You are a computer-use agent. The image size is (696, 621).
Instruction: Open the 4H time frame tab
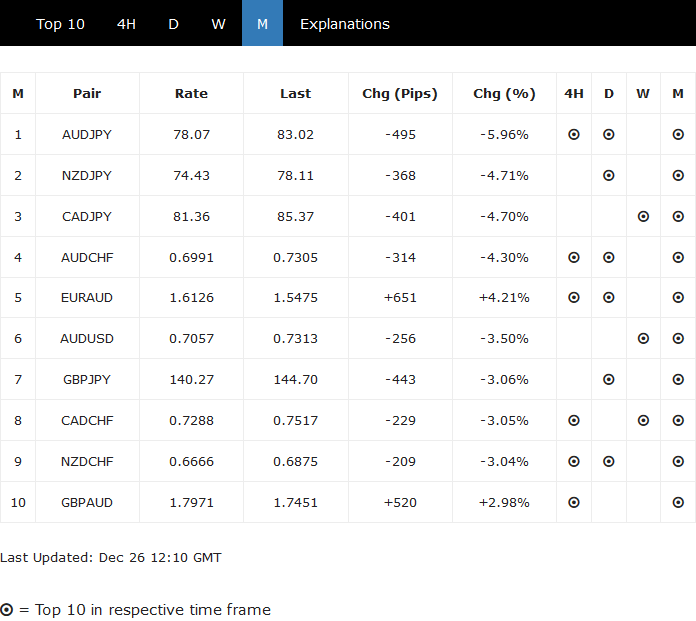[x=126, y=24]
